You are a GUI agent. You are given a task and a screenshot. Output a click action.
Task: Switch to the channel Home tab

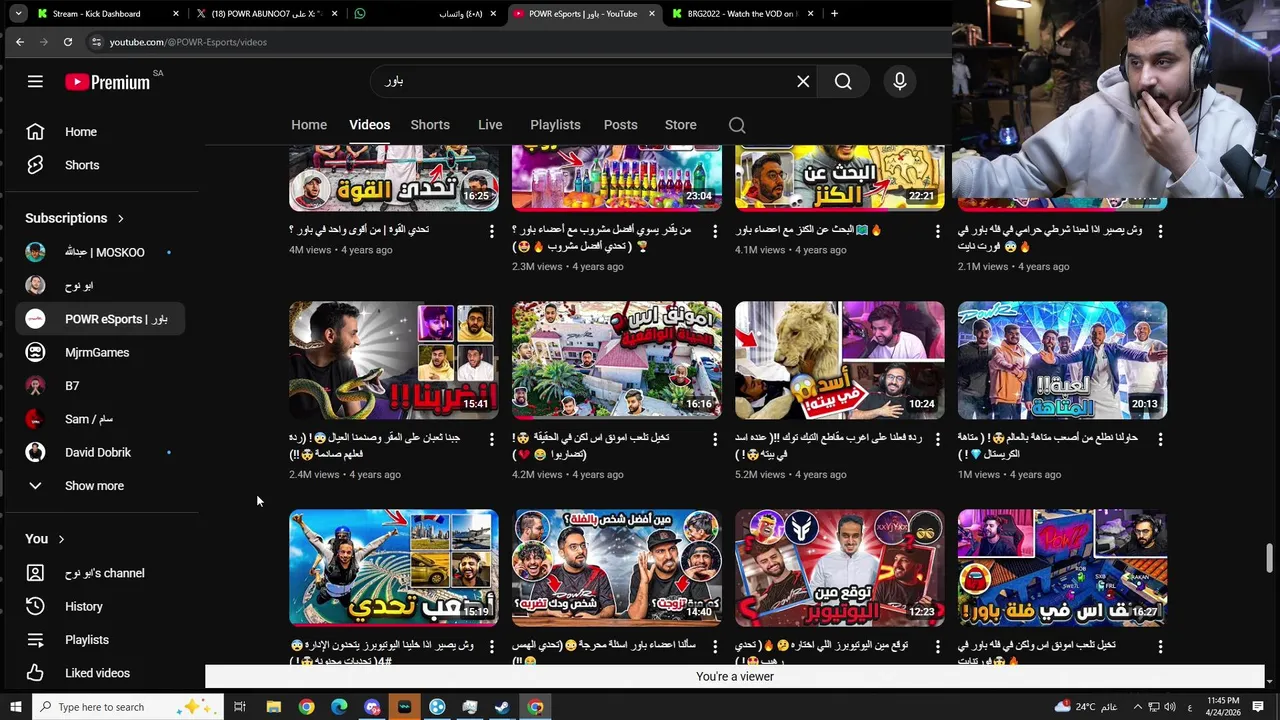pyautogui.click(x=309, y=125)
